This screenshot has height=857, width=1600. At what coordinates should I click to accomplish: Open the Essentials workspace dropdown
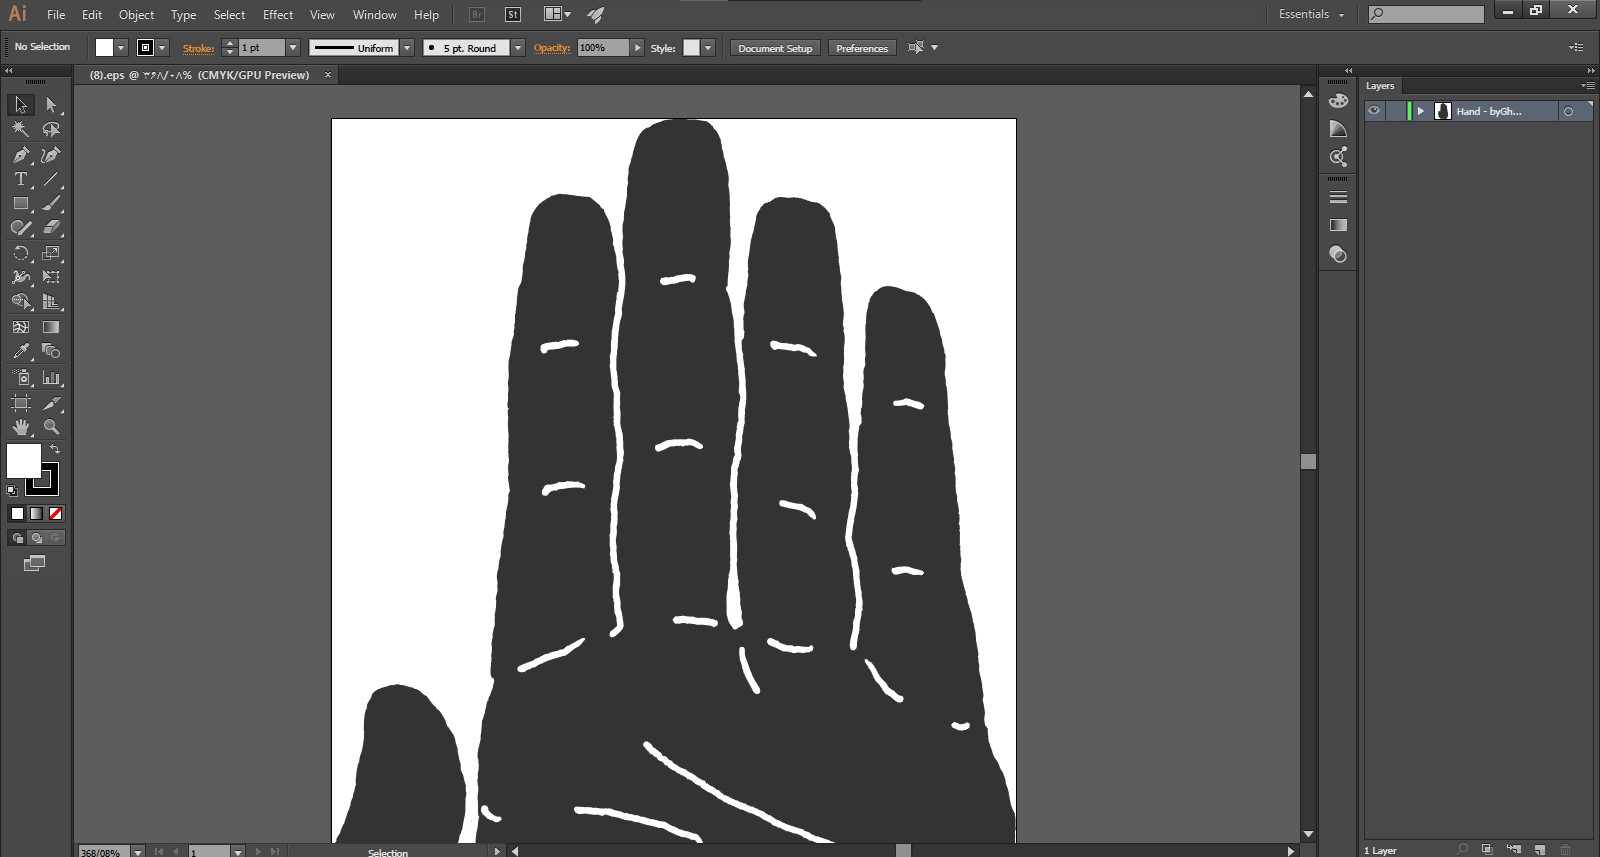(x=1311, y=14)
